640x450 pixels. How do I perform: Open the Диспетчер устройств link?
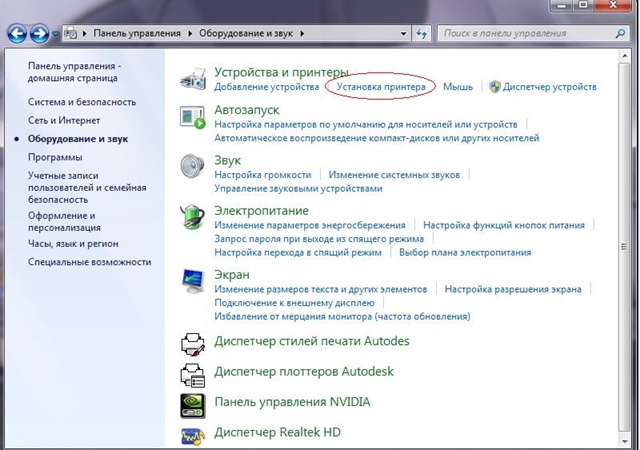550,87
